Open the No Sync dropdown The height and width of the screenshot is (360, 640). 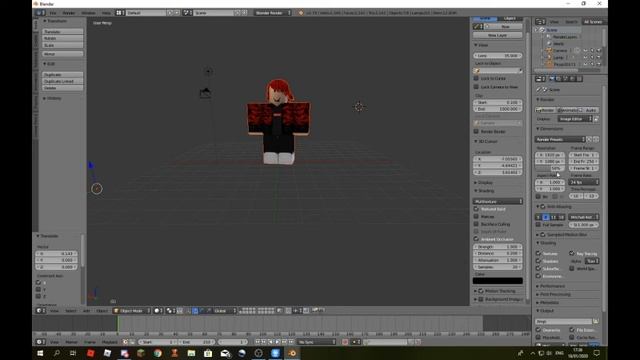point(316,342)
